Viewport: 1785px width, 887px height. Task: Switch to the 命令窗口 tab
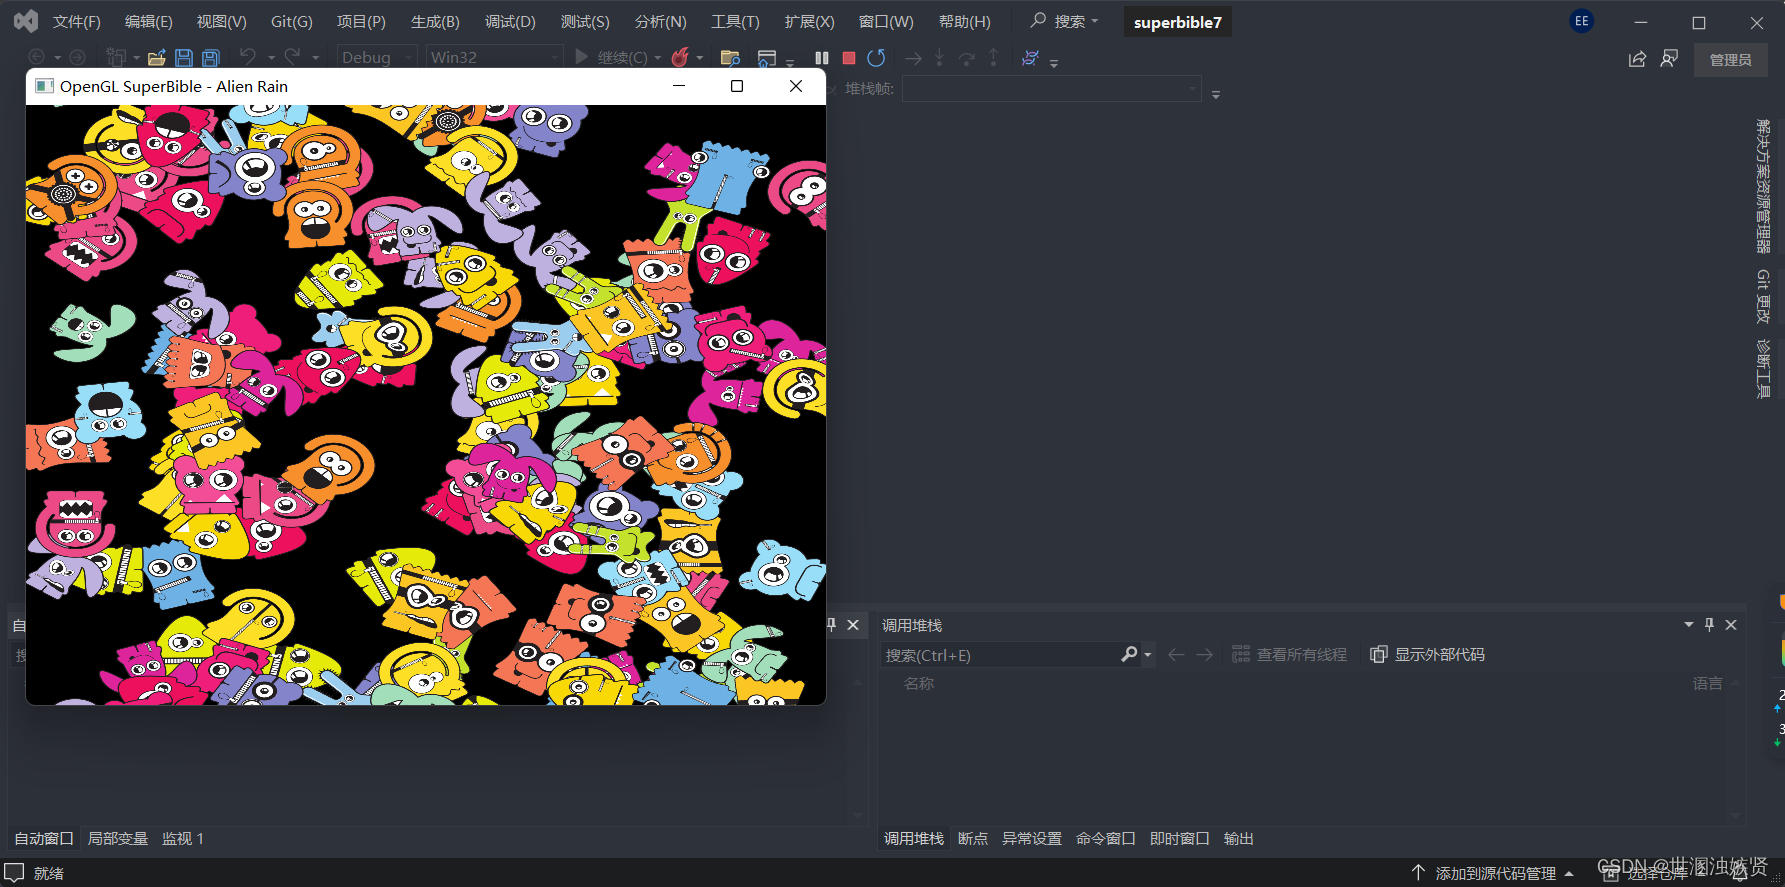pyautogui.click(x=1106, y=838)
